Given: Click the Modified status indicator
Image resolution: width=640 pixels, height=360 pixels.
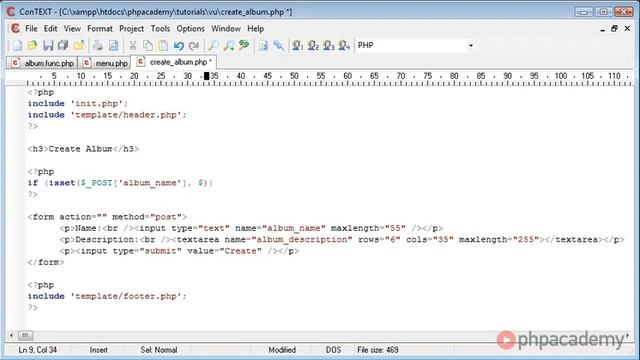Looking at the screenshot, I should 282,350.
